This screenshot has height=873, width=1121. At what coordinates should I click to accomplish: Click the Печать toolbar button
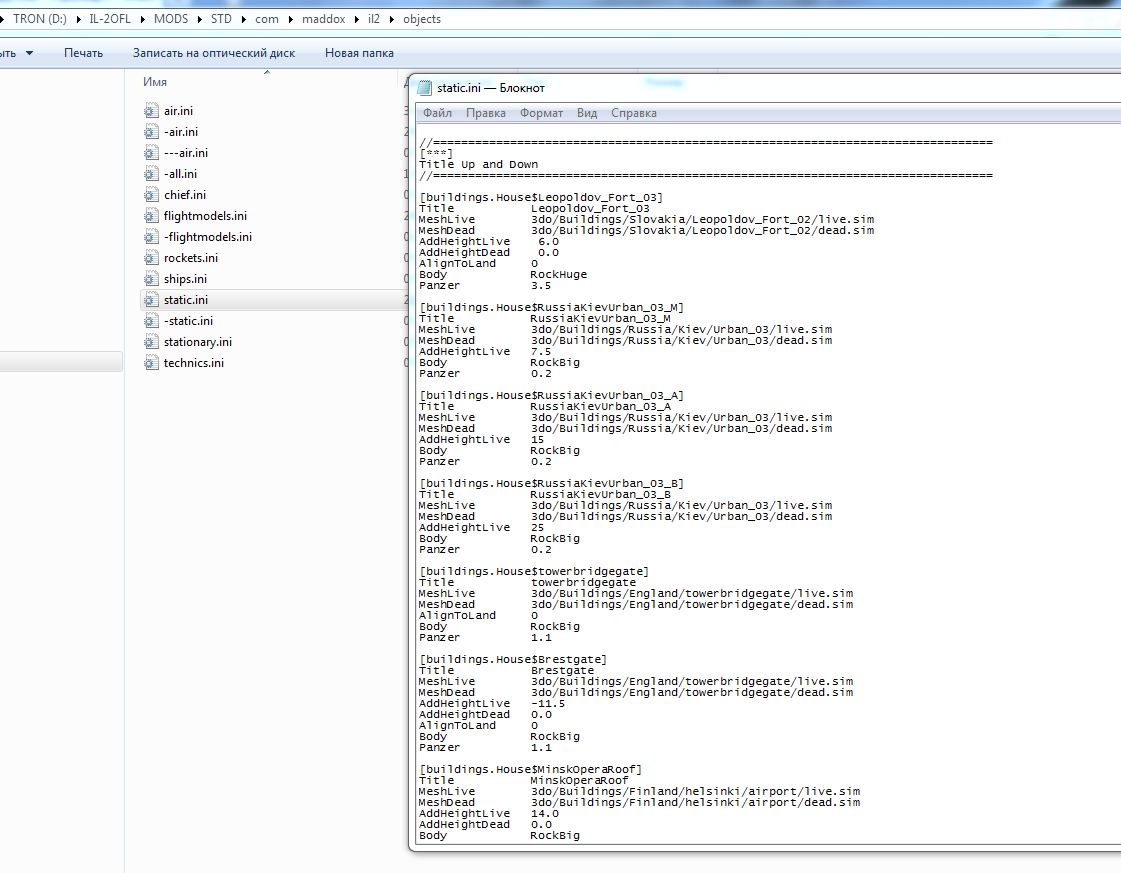(84, 53)
